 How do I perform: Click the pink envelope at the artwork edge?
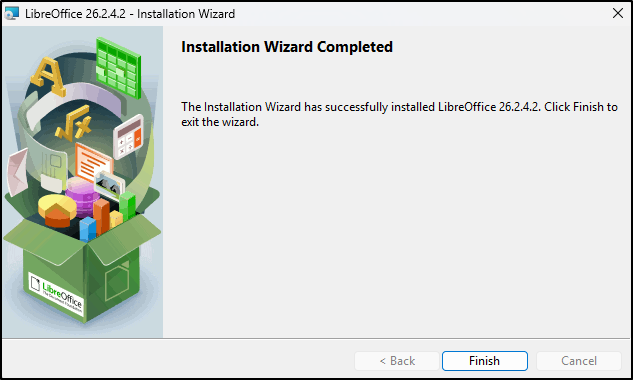pos(17,171)
